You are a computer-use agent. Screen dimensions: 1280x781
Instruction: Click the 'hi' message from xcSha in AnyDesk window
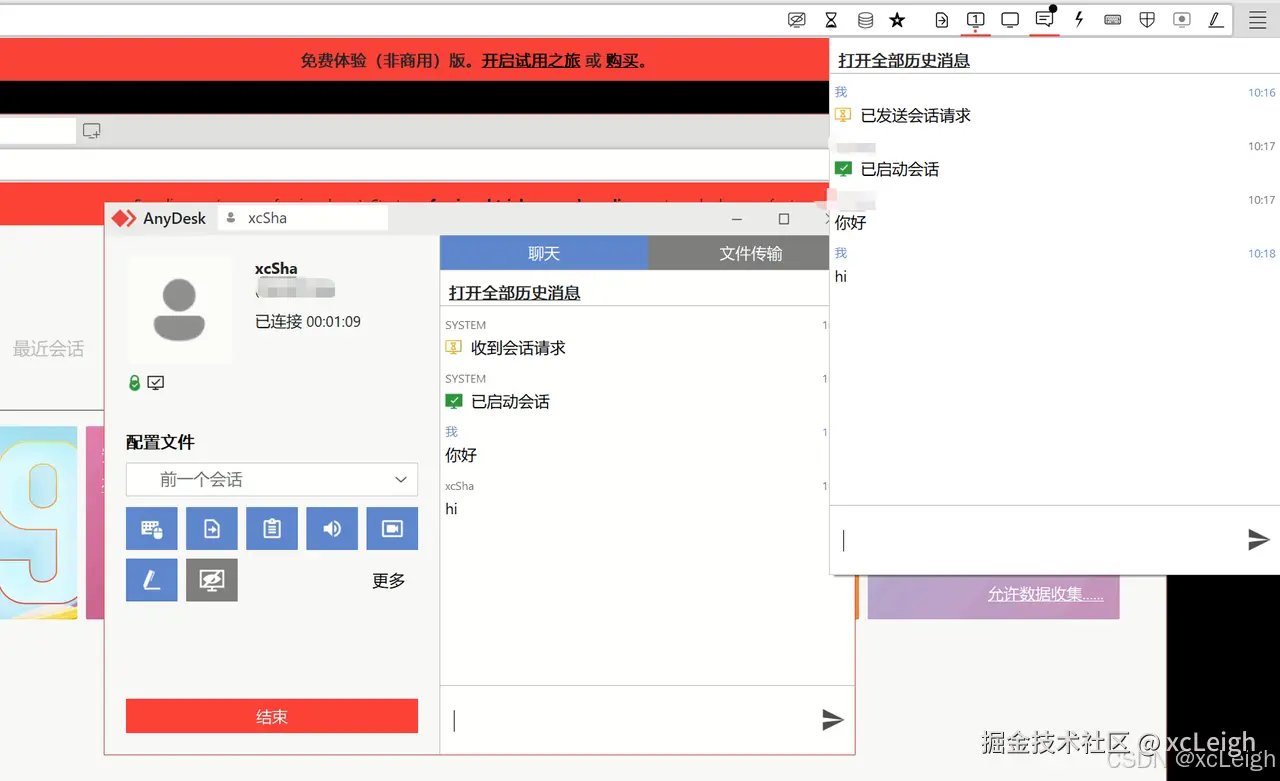(451, 509)
